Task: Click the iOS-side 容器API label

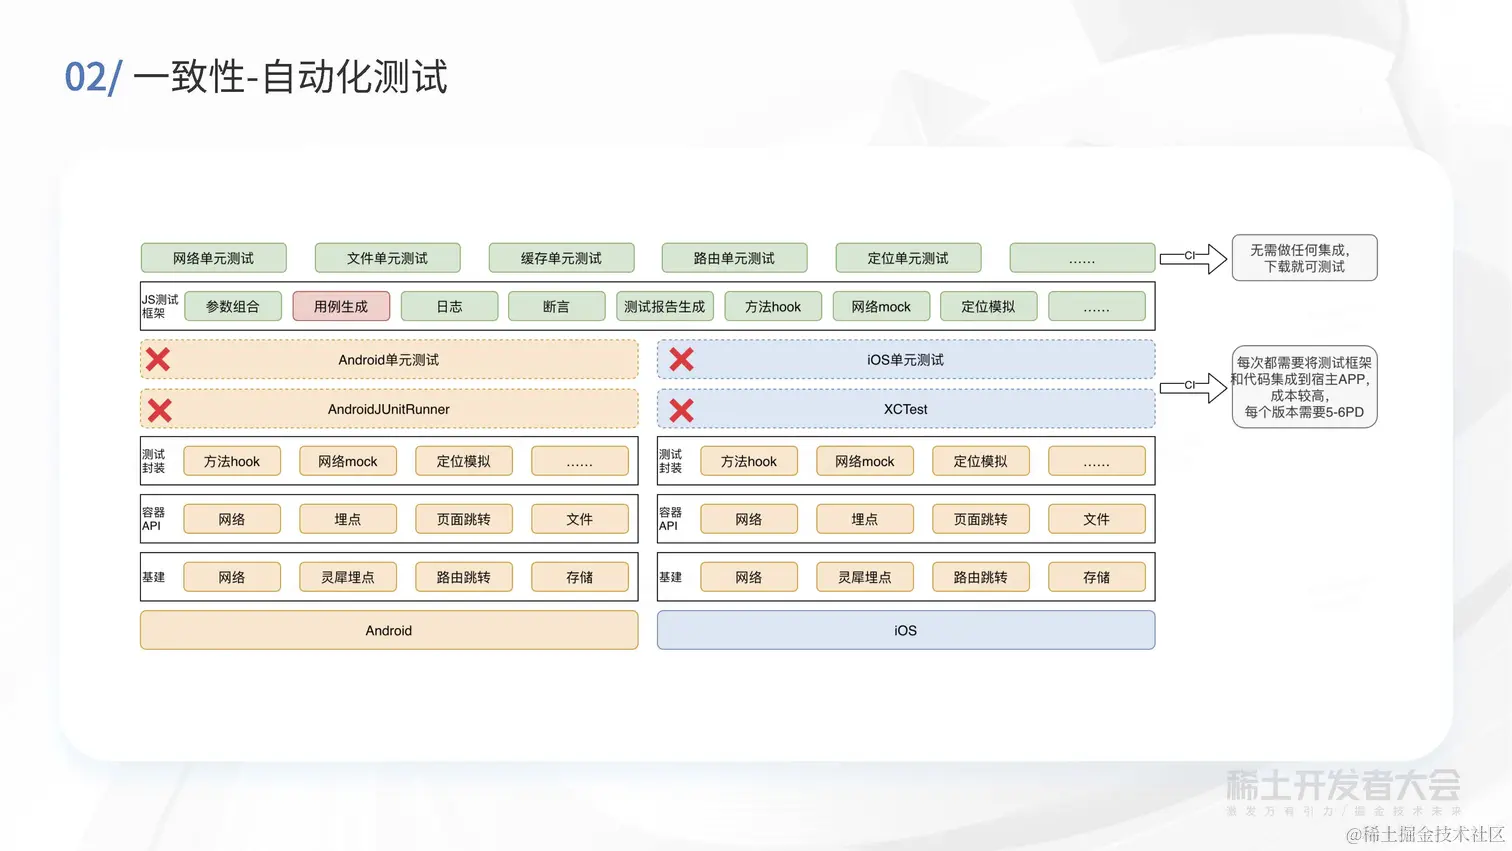Action: click(670, 519)
